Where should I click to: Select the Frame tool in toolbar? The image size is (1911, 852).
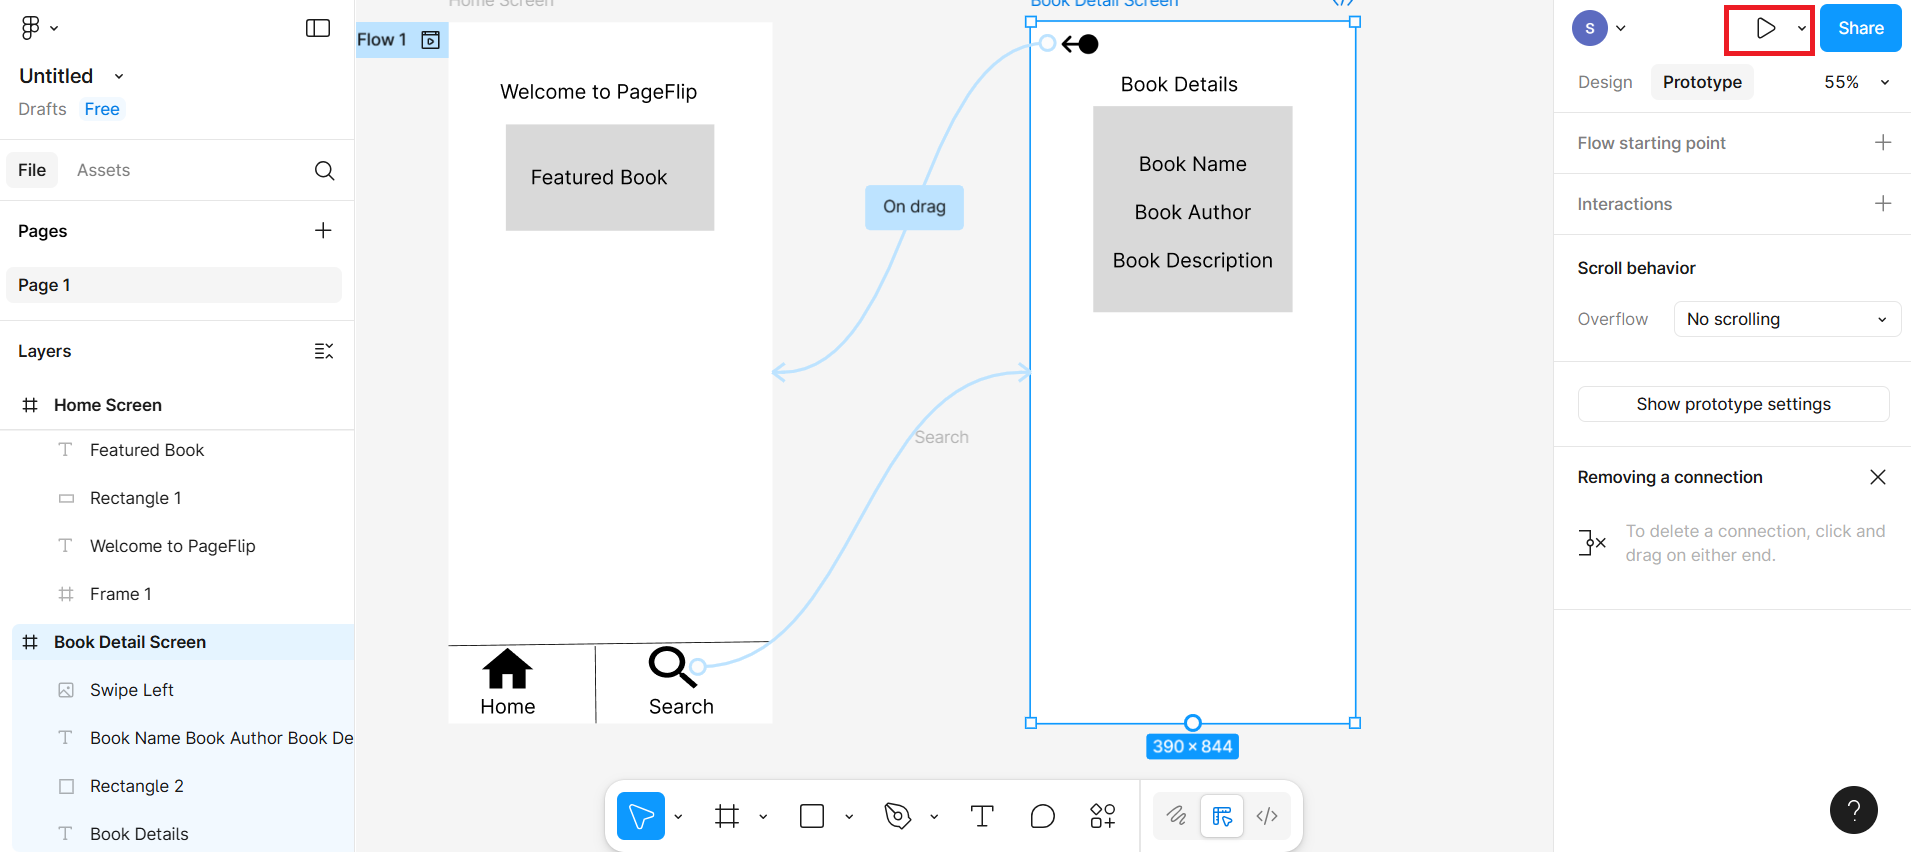click(727, 817)
